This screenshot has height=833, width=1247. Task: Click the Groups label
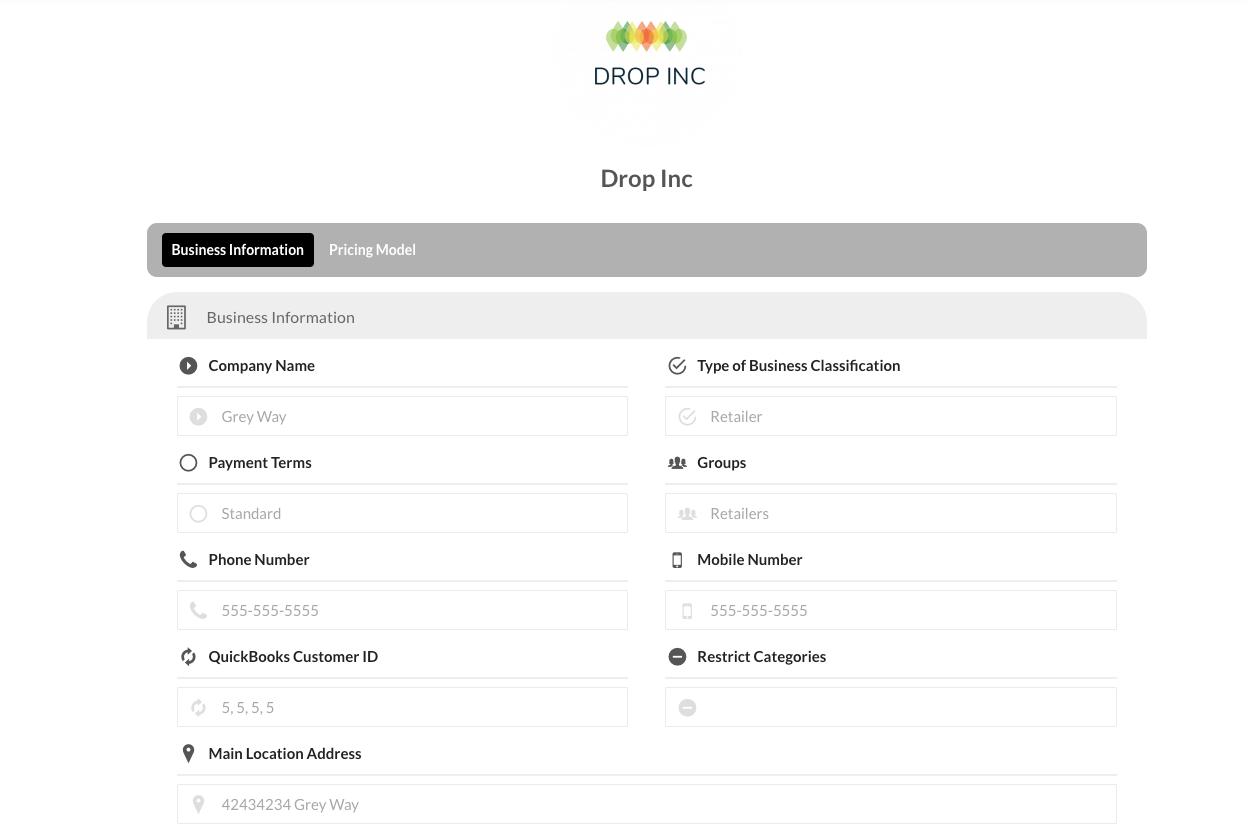pos(722,463)
